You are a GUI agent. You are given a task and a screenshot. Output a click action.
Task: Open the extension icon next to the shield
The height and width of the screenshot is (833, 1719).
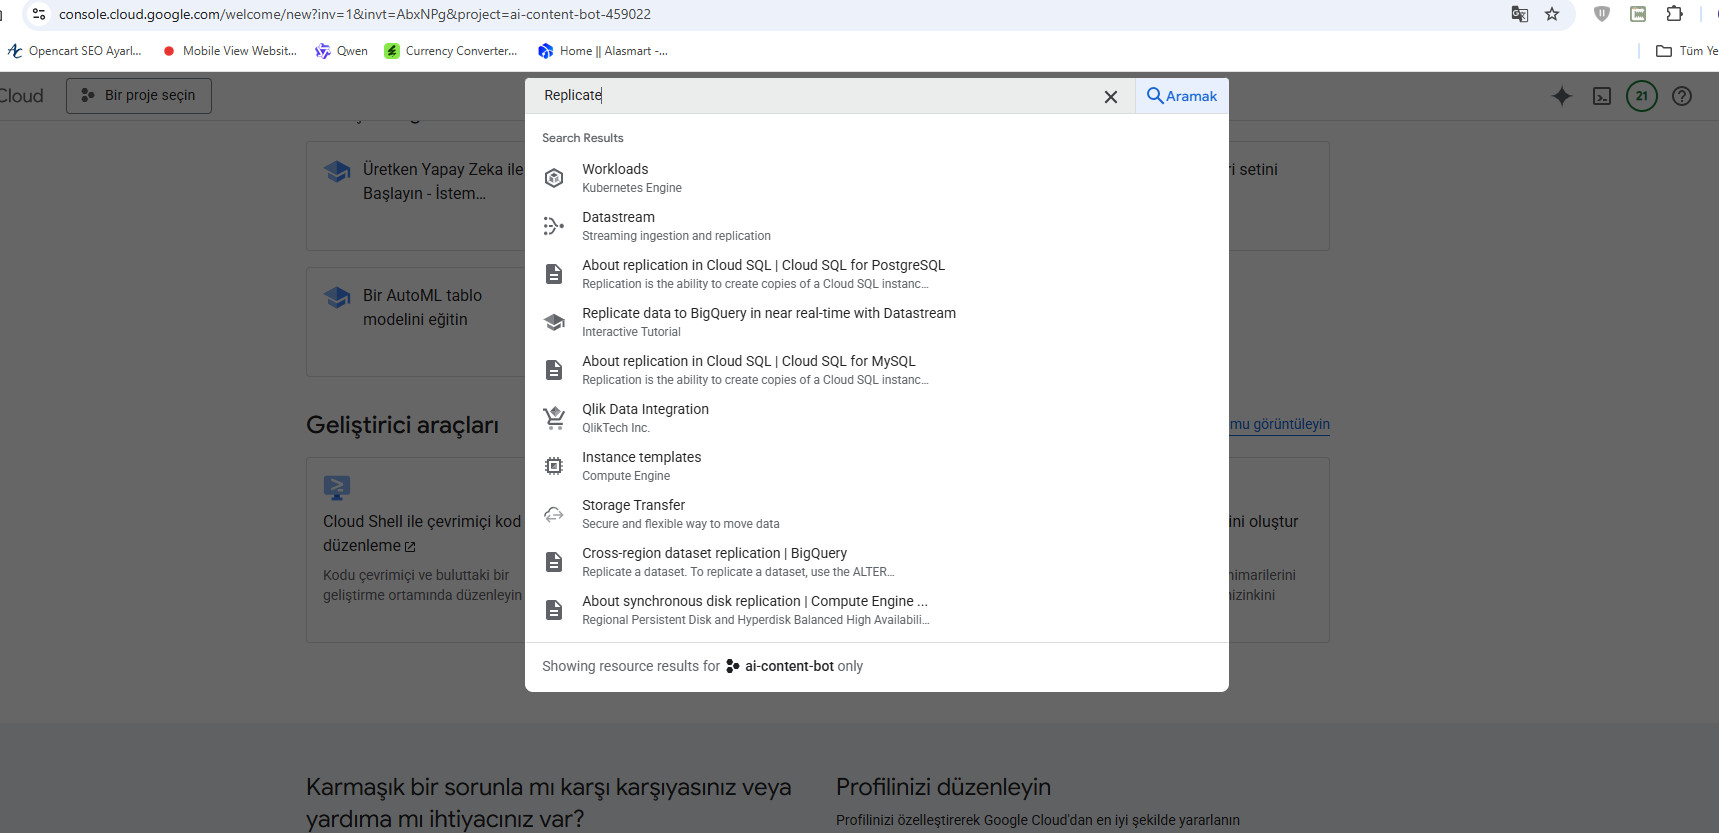1638,14
